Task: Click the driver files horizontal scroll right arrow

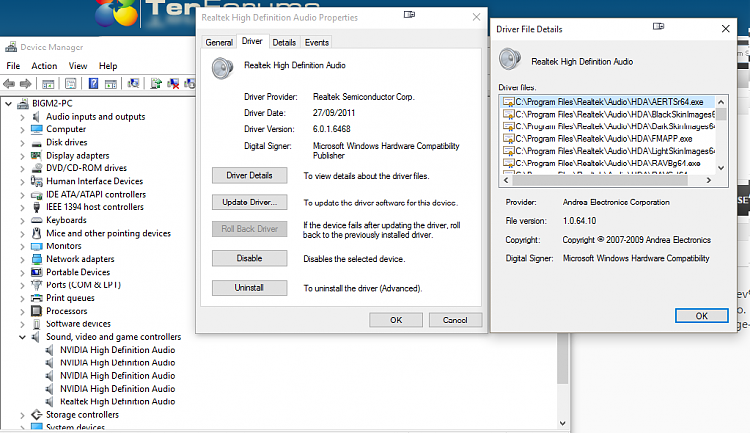Action: point(709,180)
